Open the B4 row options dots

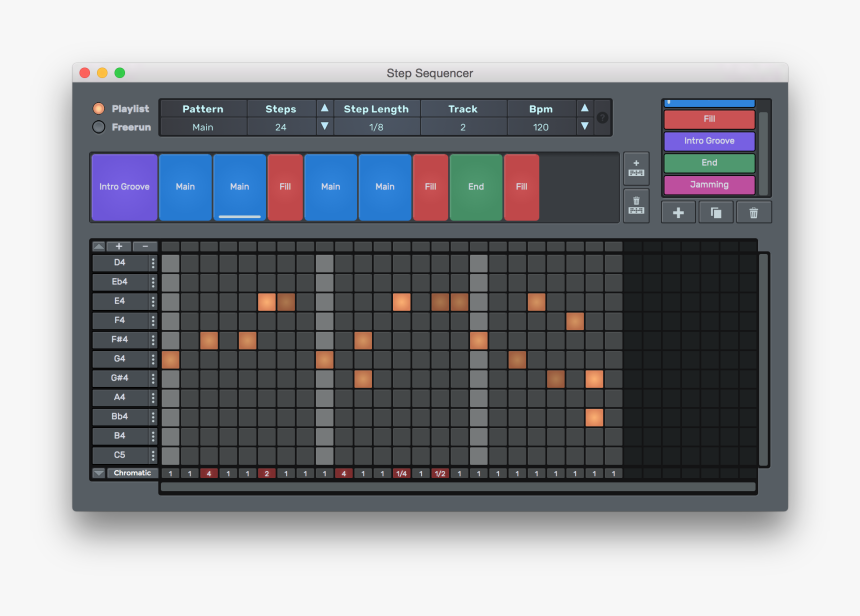[153, 436]
